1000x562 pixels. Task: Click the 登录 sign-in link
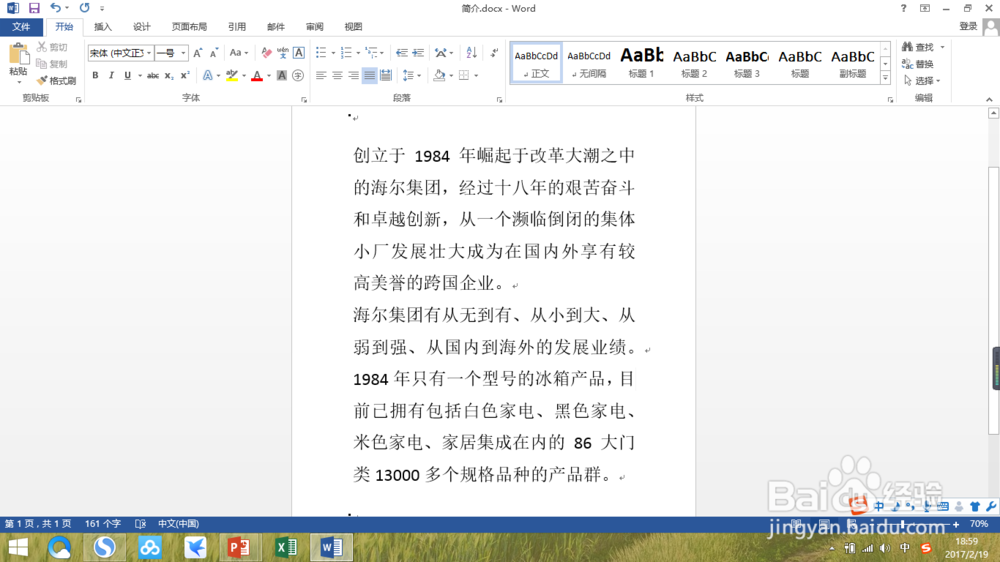pos(968,26)
